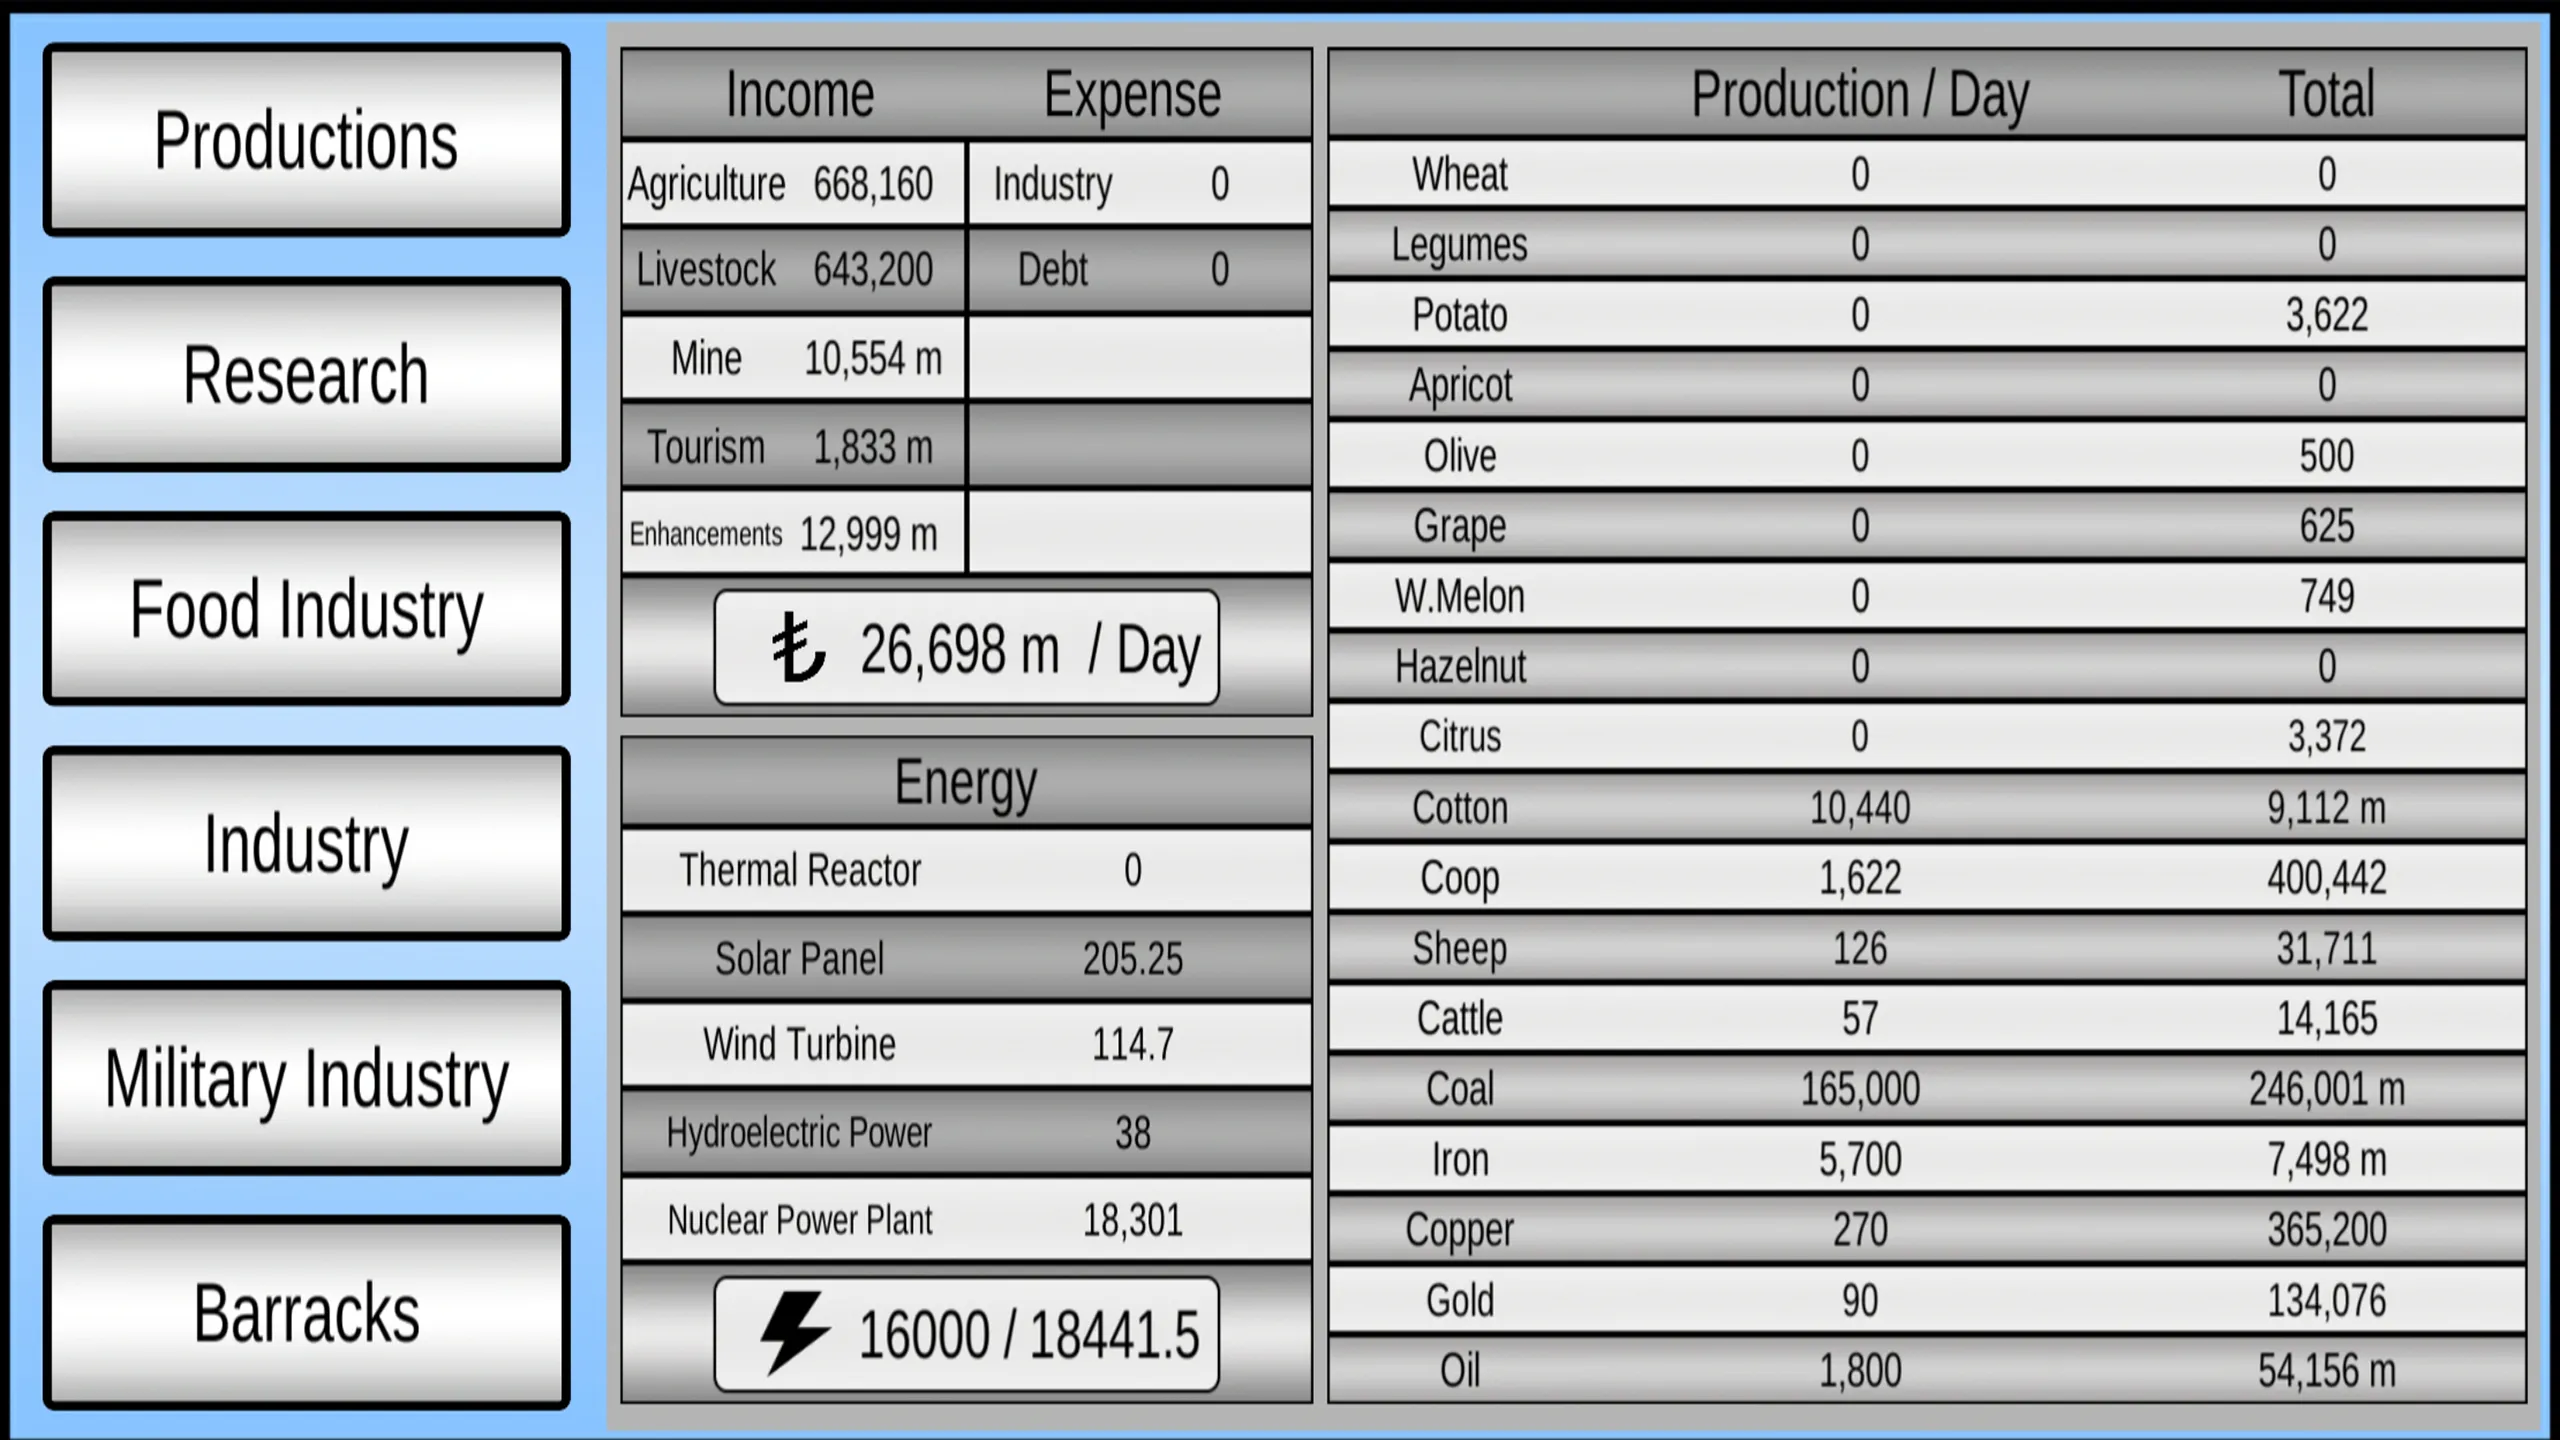2560x1440 pixels.
Task: Select the Military Industry button
Action: pyautogui.click(x=306, y=1078)
